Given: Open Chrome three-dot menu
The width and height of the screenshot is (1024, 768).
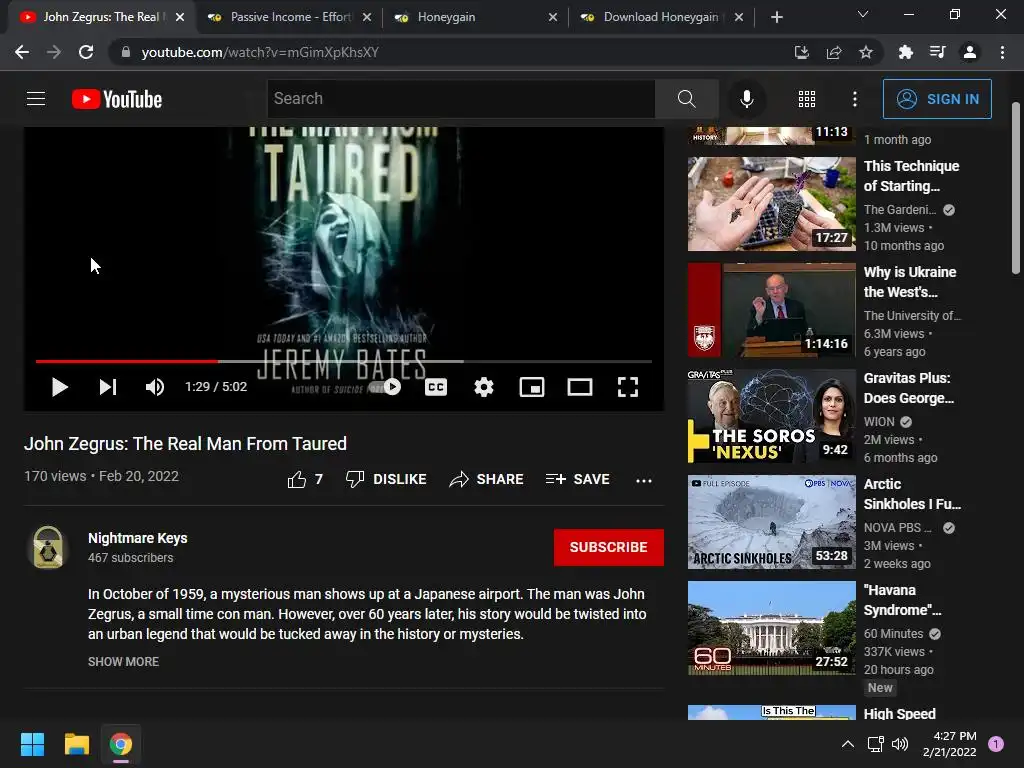Looking at the screenshot, I should [x=1002, y=52].
